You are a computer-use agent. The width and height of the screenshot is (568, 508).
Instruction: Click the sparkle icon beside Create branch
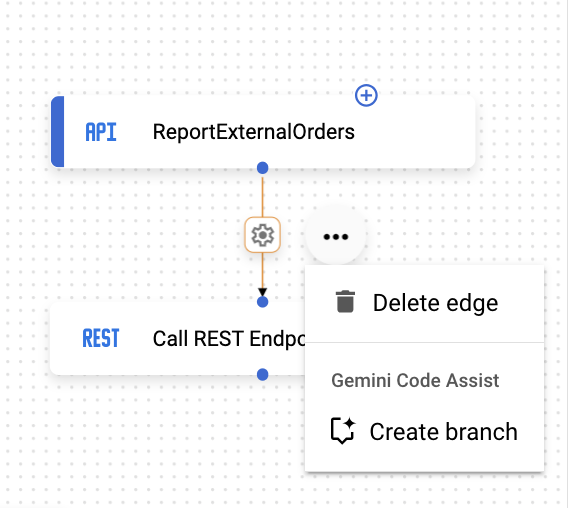tap(343, 430)
